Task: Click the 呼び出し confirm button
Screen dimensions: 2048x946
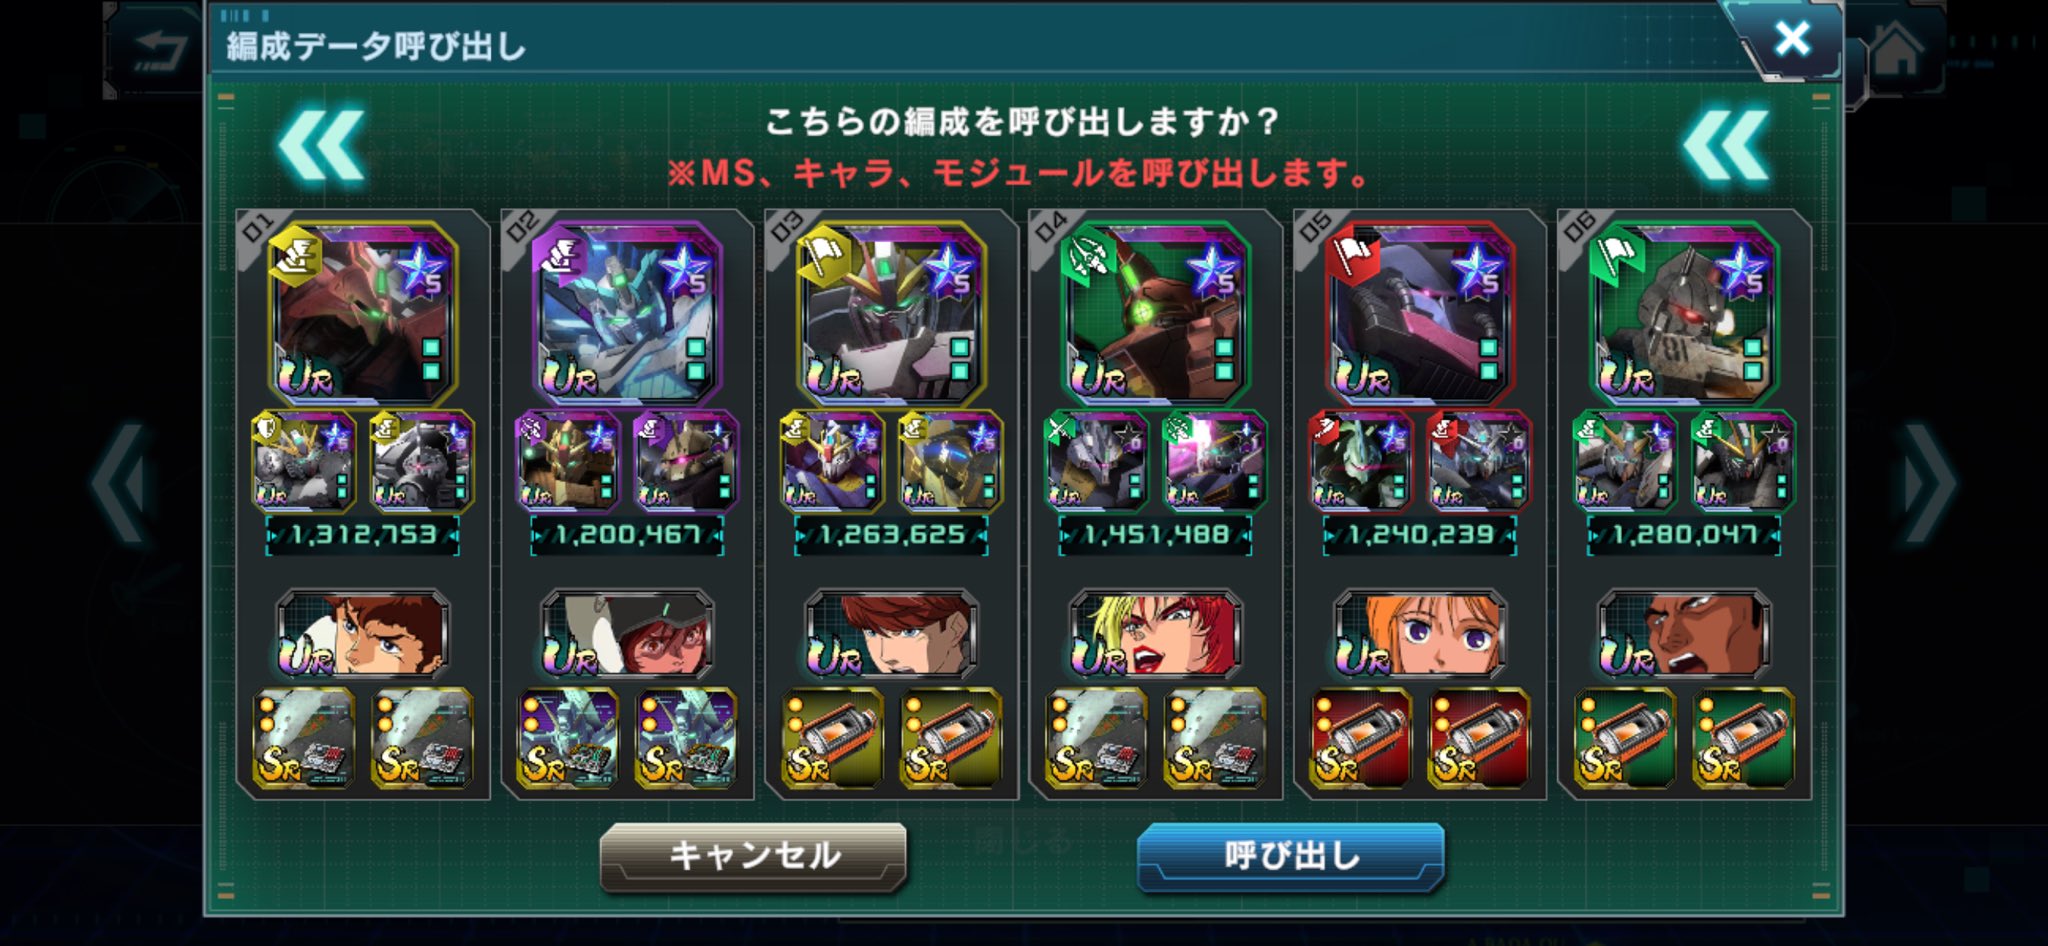Action: pos(1290,856)
